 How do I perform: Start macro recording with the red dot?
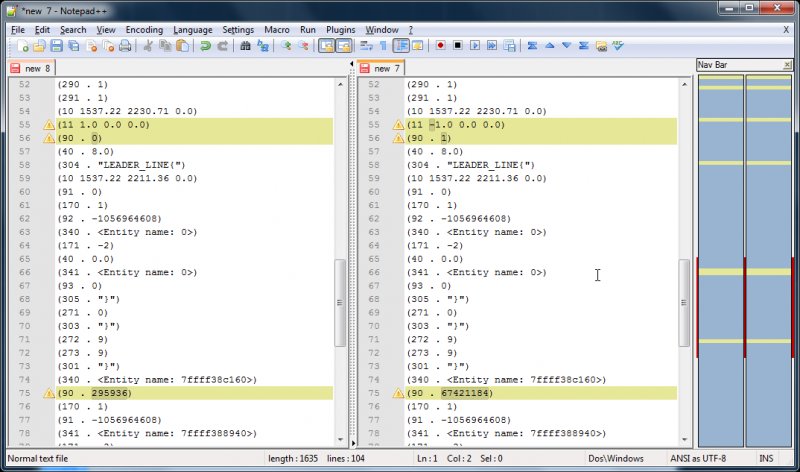click(x=440, y=46)
